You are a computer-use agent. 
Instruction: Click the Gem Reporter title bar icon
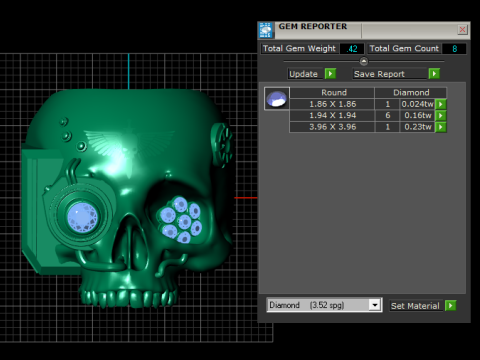point(266,30)
